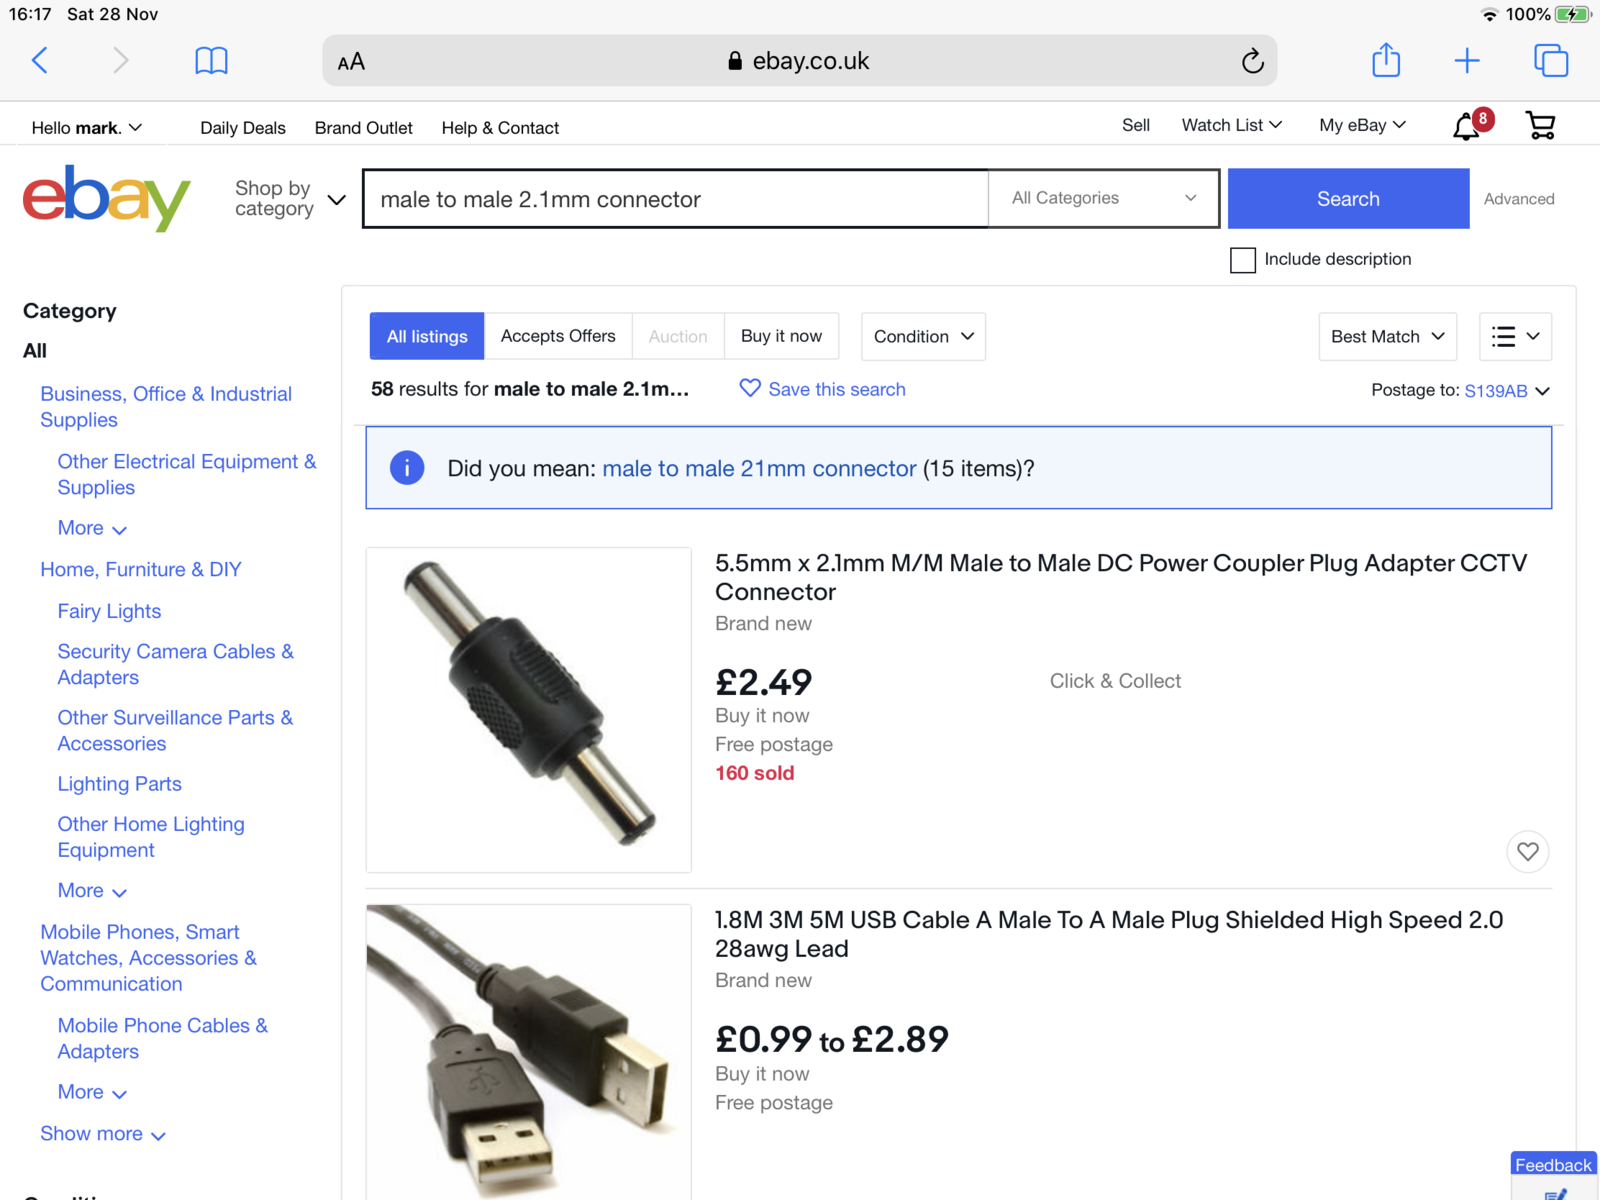Add first item to watch list heart
Image resolution: width=1600 pixels, height=1200 pixels.
point(1528,852)
